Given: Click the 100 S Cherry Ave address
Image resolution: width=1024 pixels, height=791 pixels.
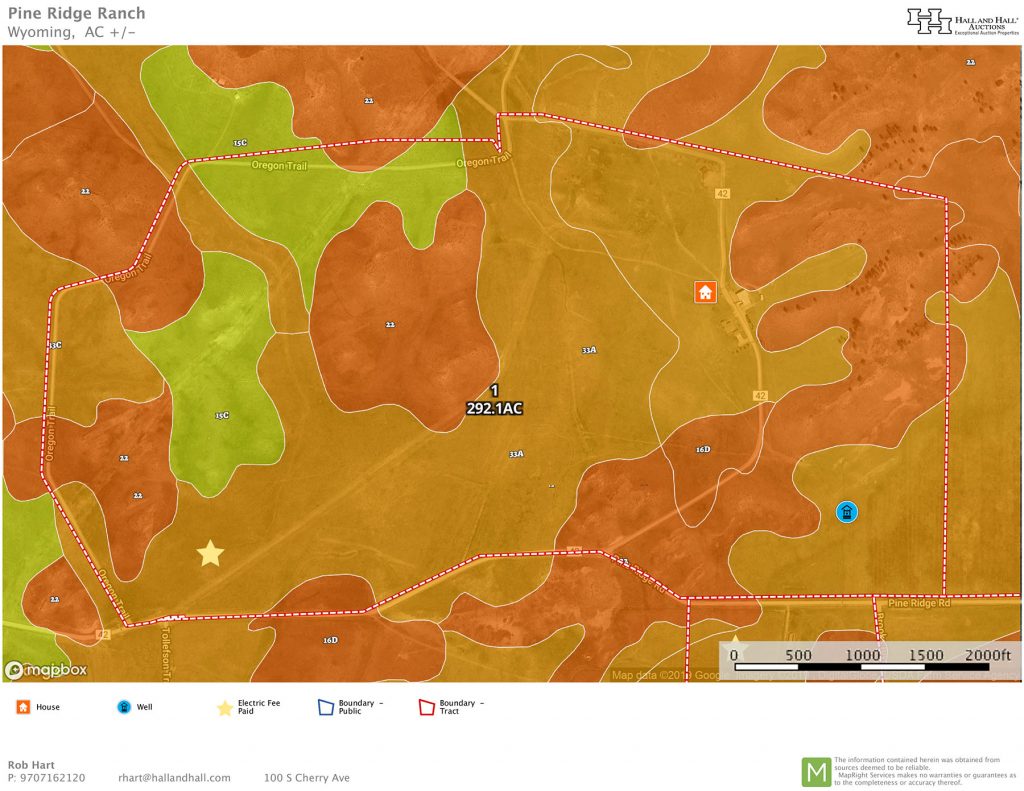Looking at the screenshot, I should pyautogui.click(x=307, y=778).
